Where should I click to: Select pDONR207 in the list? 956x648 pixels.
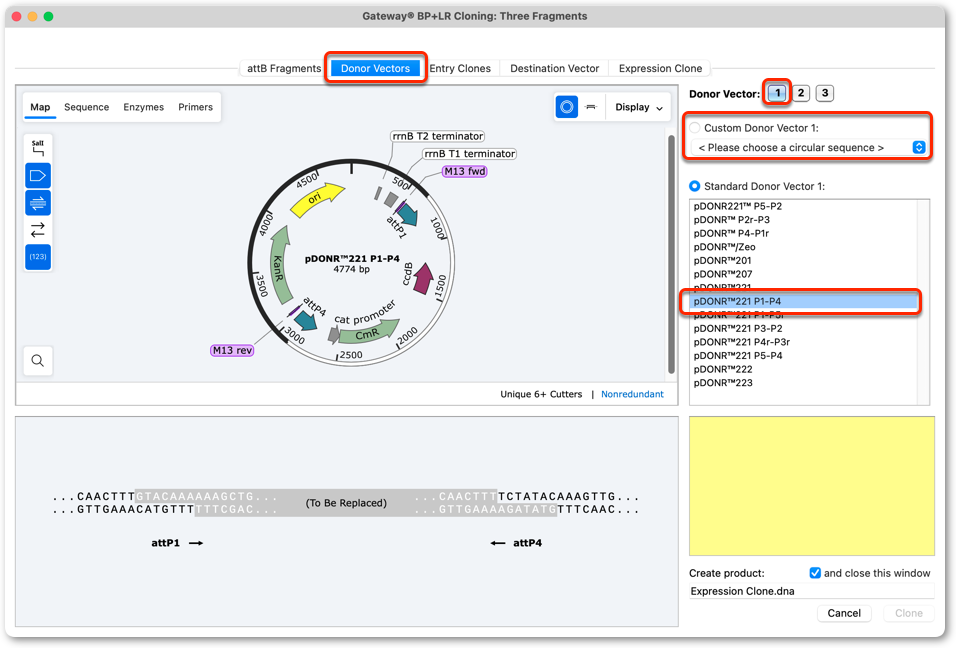pyautogui.click(x=804, y=274)
